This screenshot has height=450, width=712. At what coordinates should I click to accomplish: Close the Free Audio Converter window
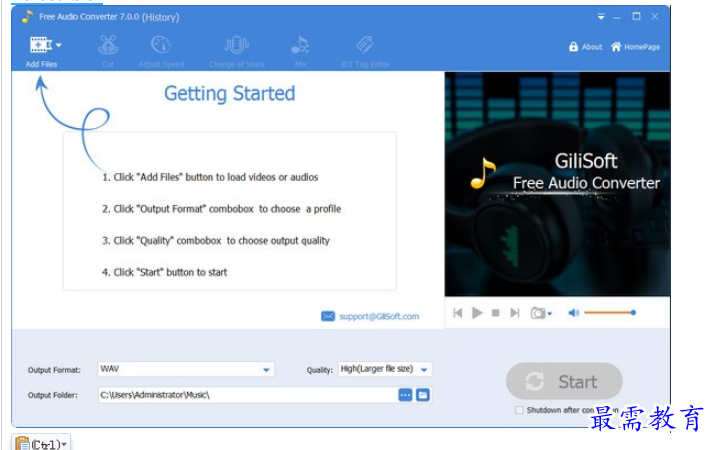click(x=655, y=16)
